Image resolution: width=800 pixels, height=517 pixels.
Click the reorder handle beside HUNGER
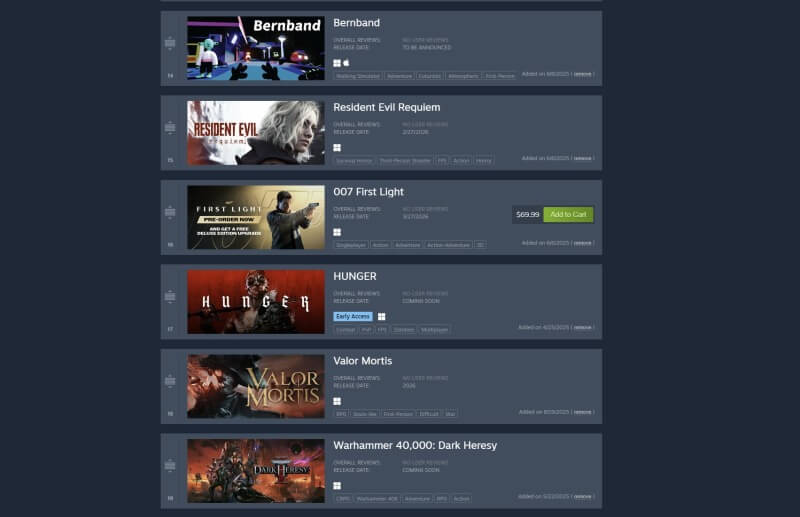[170, 296]
